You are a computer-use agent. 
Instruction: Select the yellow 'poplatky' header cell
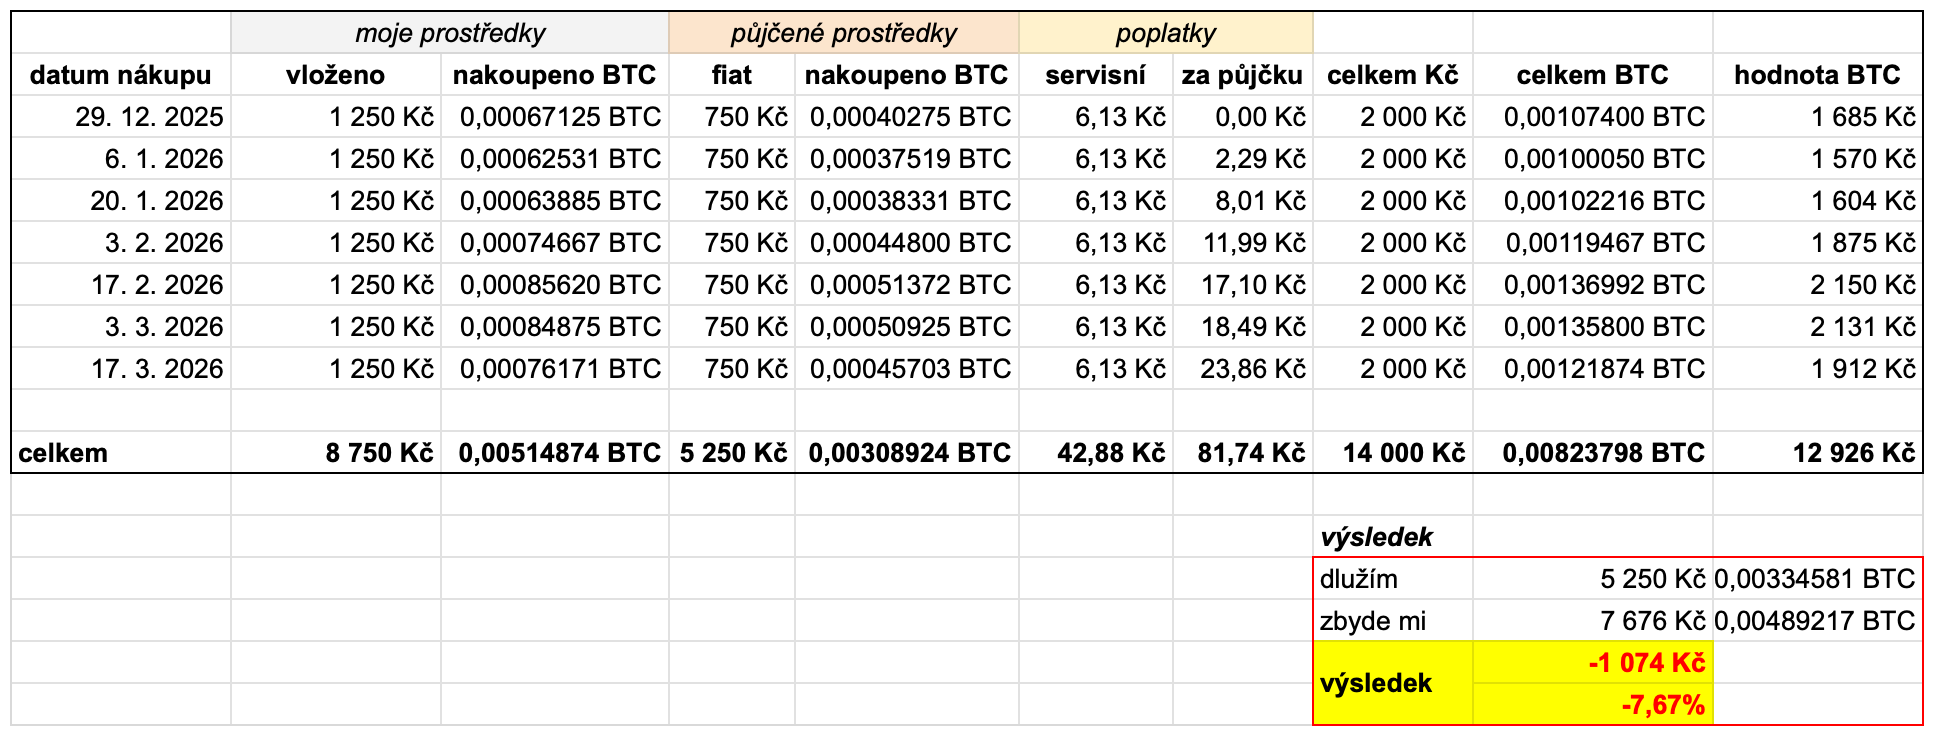tap(1166, 33)
